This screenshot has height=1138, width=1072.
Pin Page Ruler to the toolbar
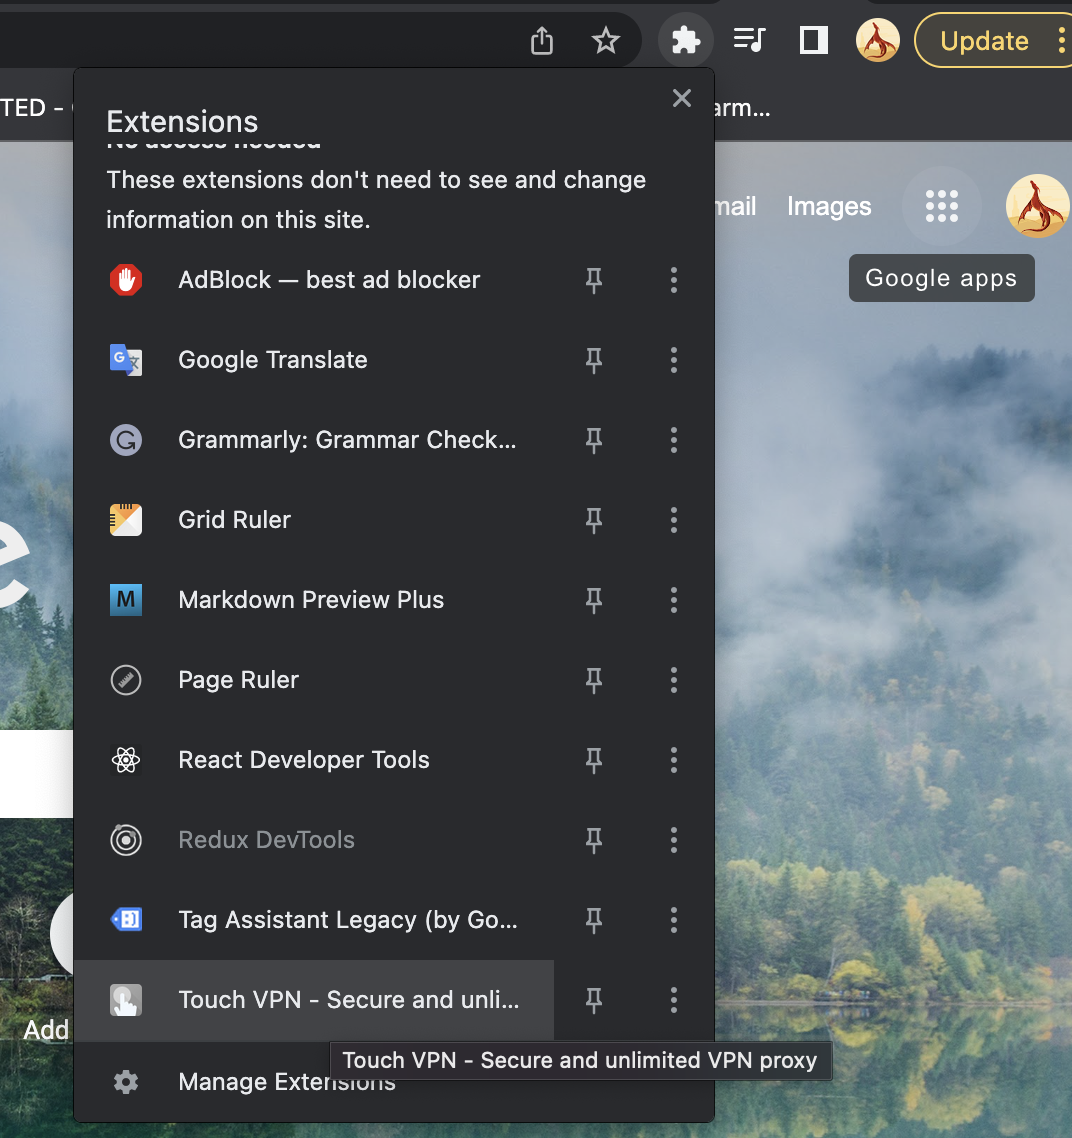click(x=594, y=680)
